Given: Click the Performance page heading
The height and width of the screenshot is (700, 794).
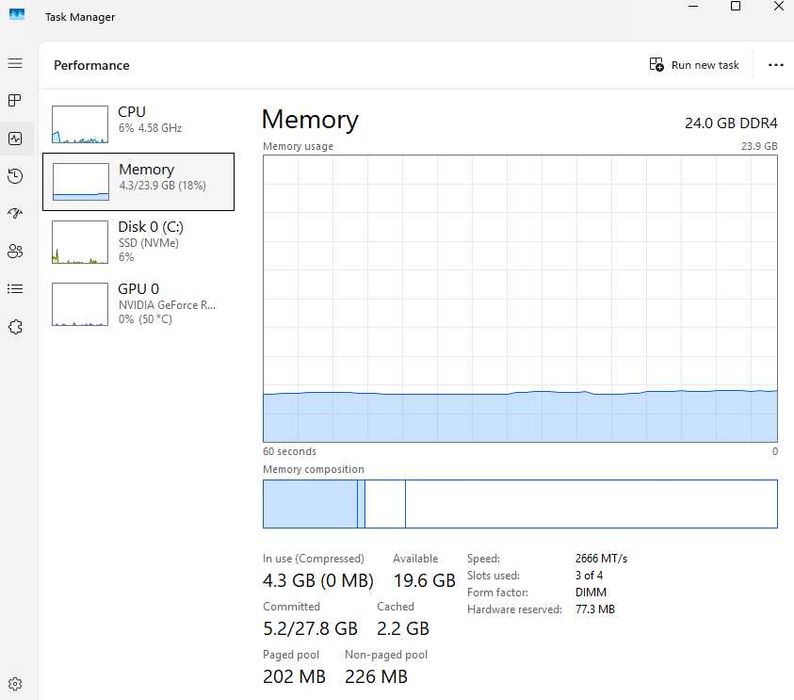Looking at the screenshot, I should [x=92, y=65].
